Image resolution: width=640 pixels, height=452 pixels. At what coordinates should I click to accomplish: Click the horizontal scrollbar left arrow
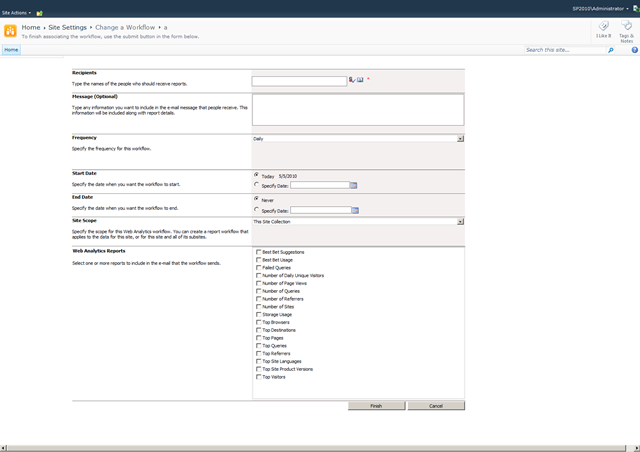tap(3, 448)
